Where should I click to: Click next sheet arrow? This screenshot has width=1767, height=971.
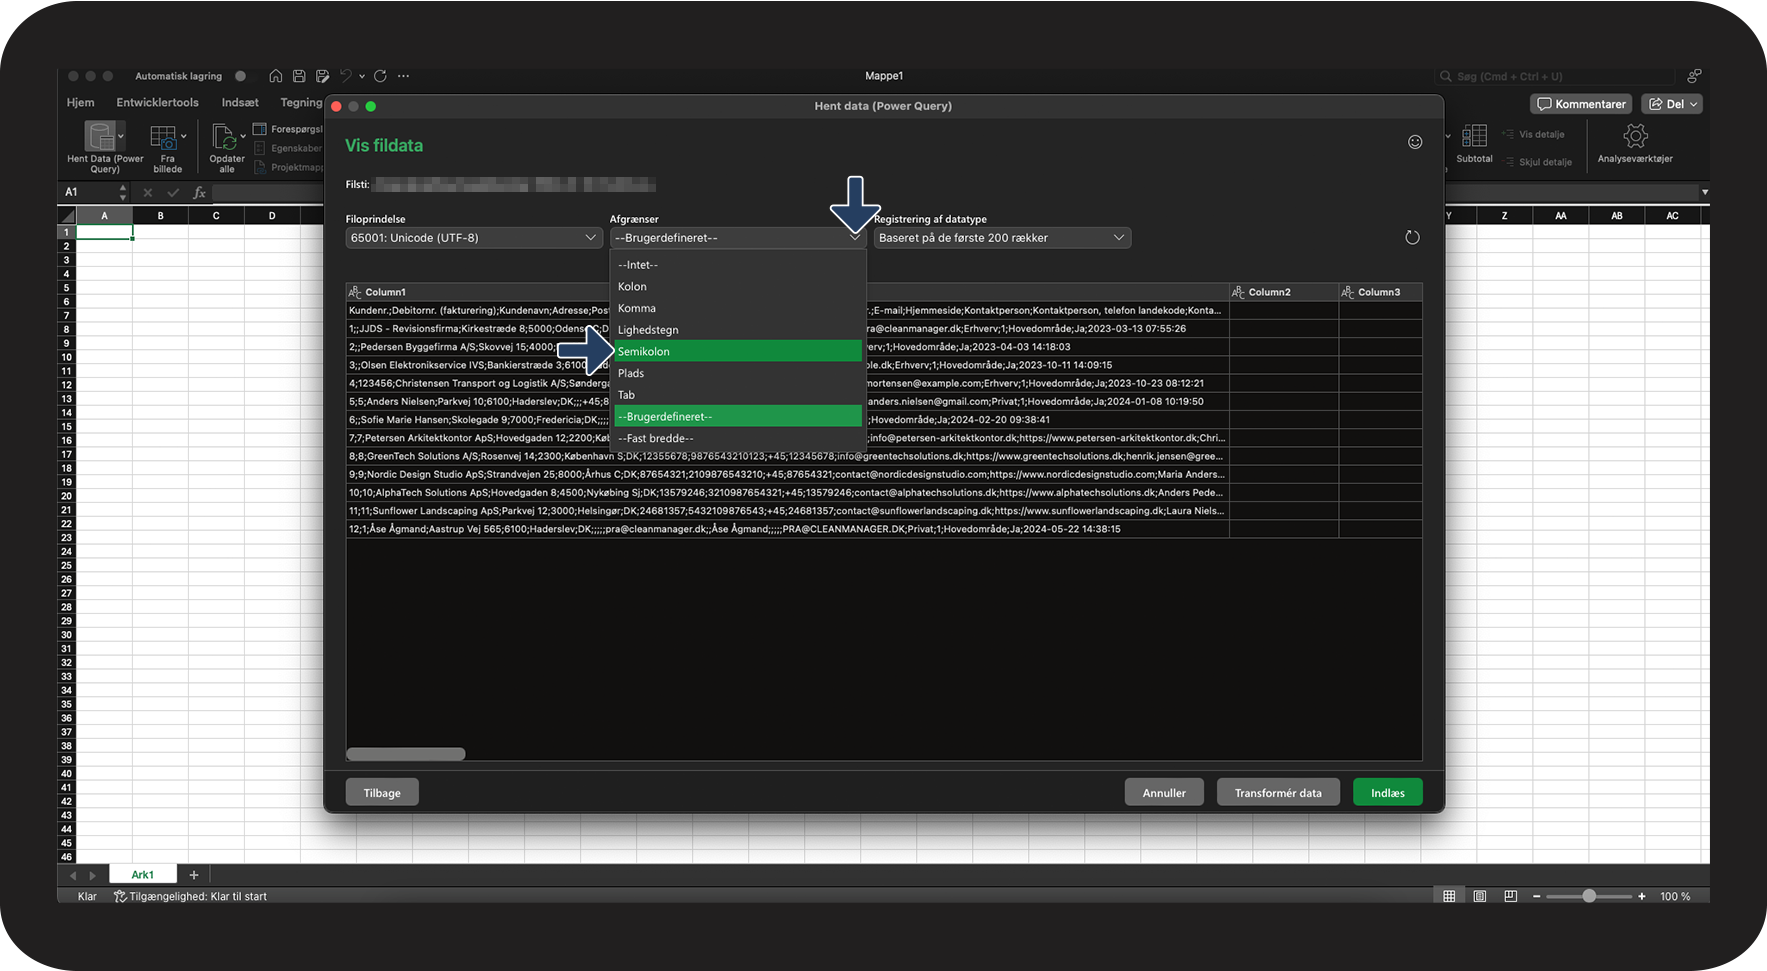tap(93, 875)
